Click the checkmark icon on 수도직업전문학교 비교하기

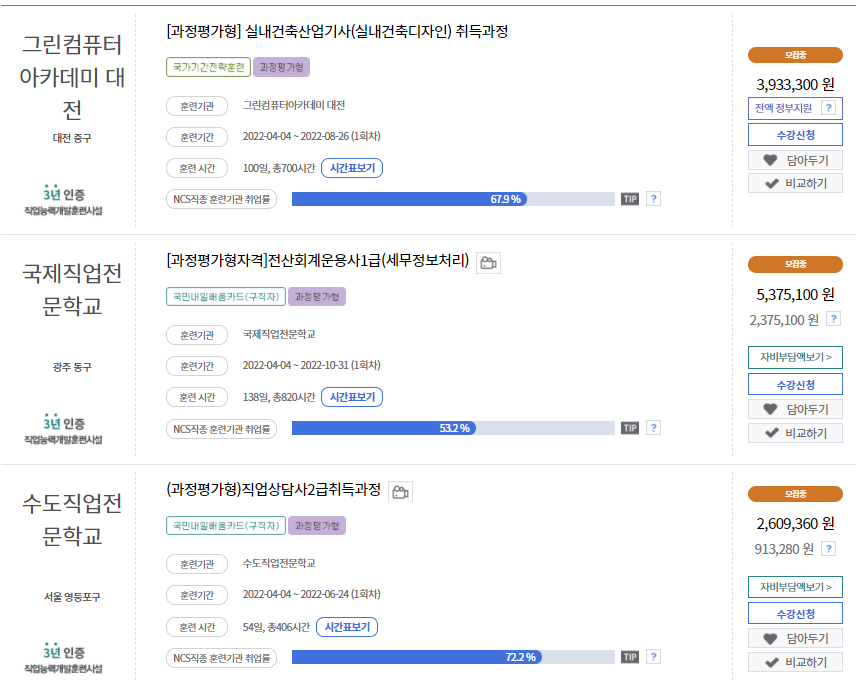[769, 662]
